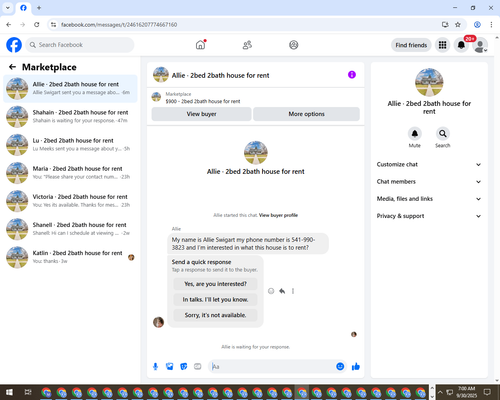Open the View buyer profile link
This screenshot has width=500, height=400.
(x=278, y=215)
